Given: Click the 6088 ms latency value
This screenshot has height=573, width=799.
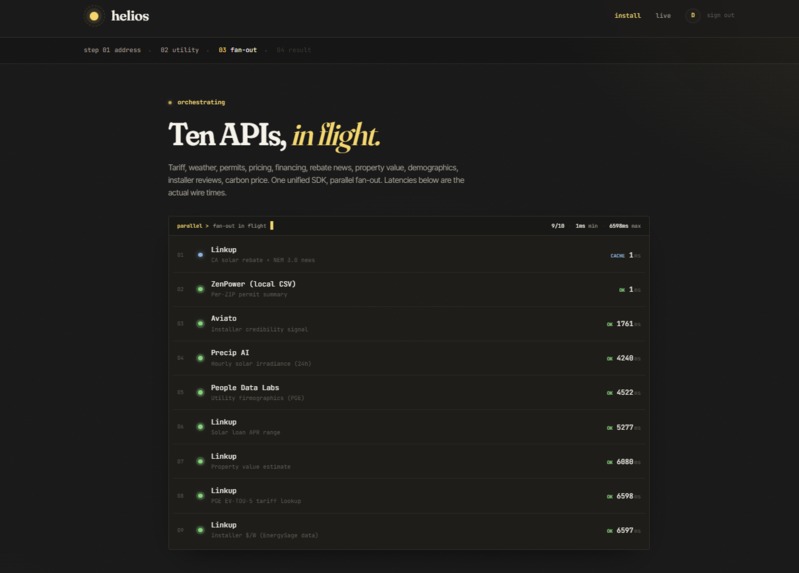Looking at the screenshot, I should pos(625,461).
